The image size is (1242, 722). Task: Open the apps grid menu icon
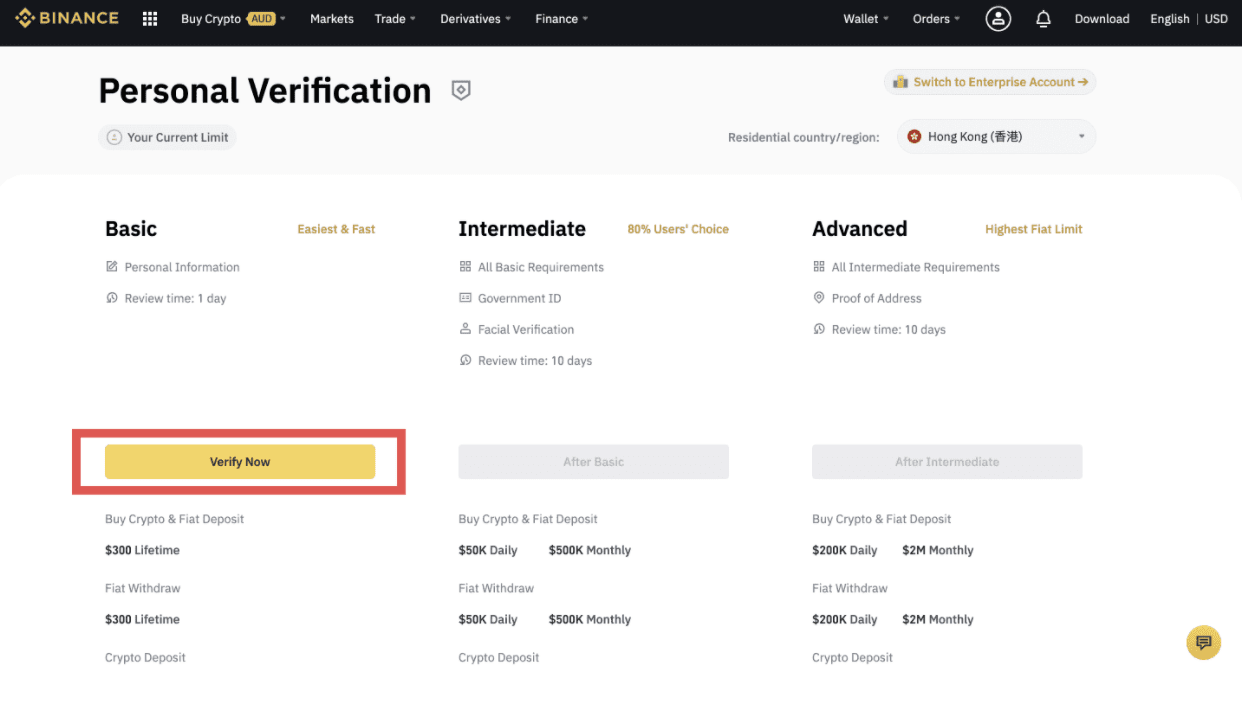(x=150, y=19)
